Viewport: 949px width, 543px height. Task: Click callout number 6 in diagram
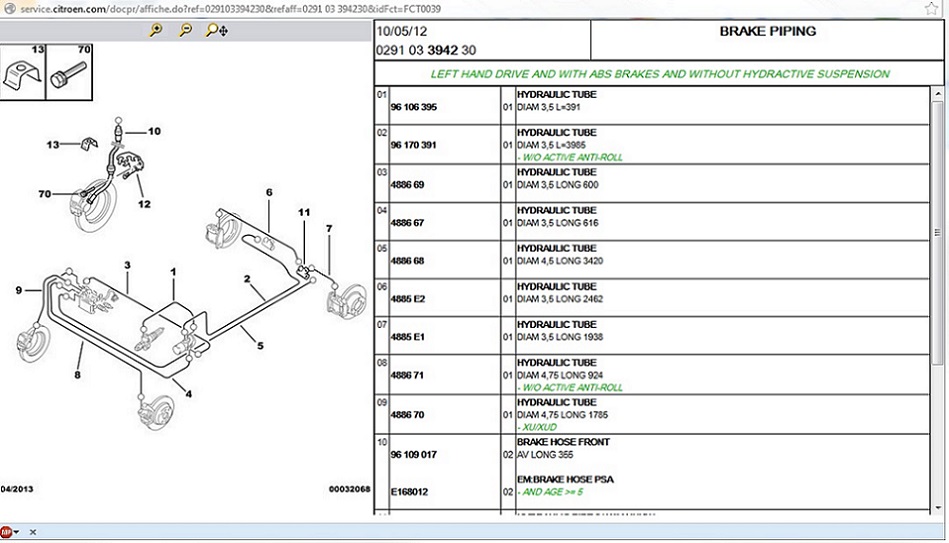point(269,192)
